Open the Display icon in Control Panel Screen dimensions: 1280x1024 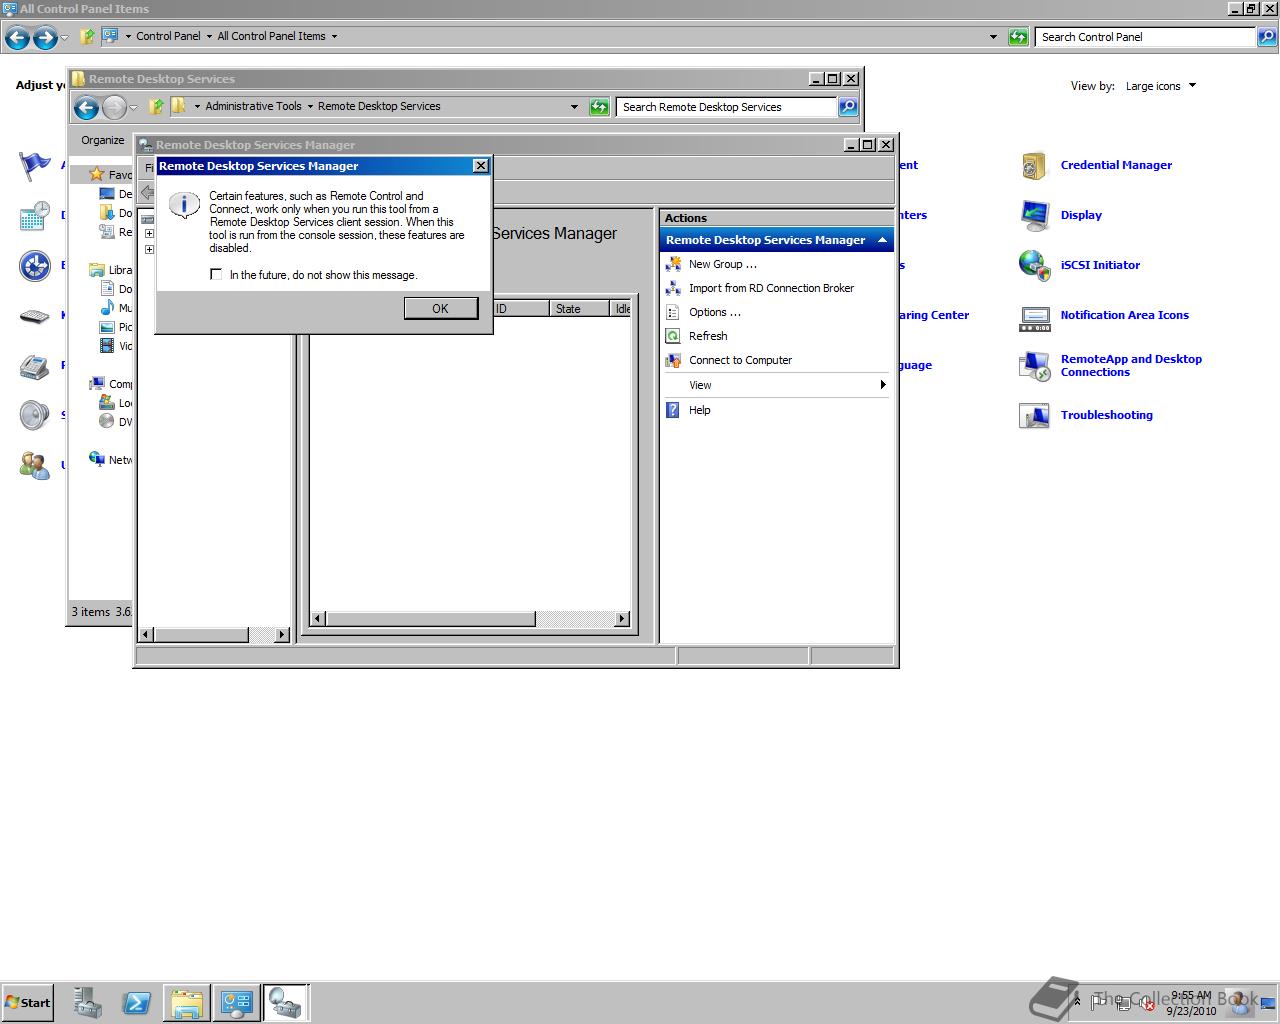click(x=1034, y=215)
